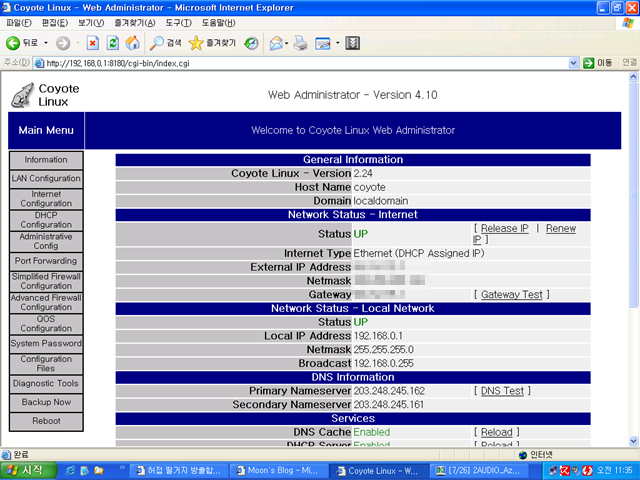Open DHCP Configuration
The height and width of the screenshot is (480, 640).
[46, 220]
